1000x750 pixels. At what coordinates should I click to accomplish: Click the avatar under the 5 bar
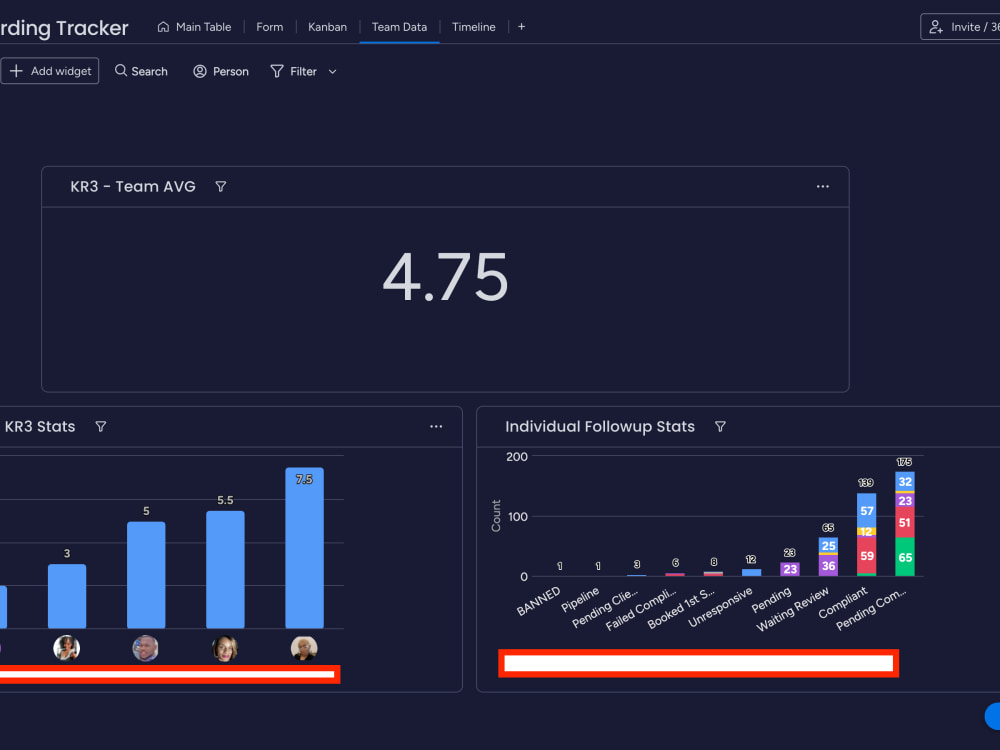coord(146,648)
